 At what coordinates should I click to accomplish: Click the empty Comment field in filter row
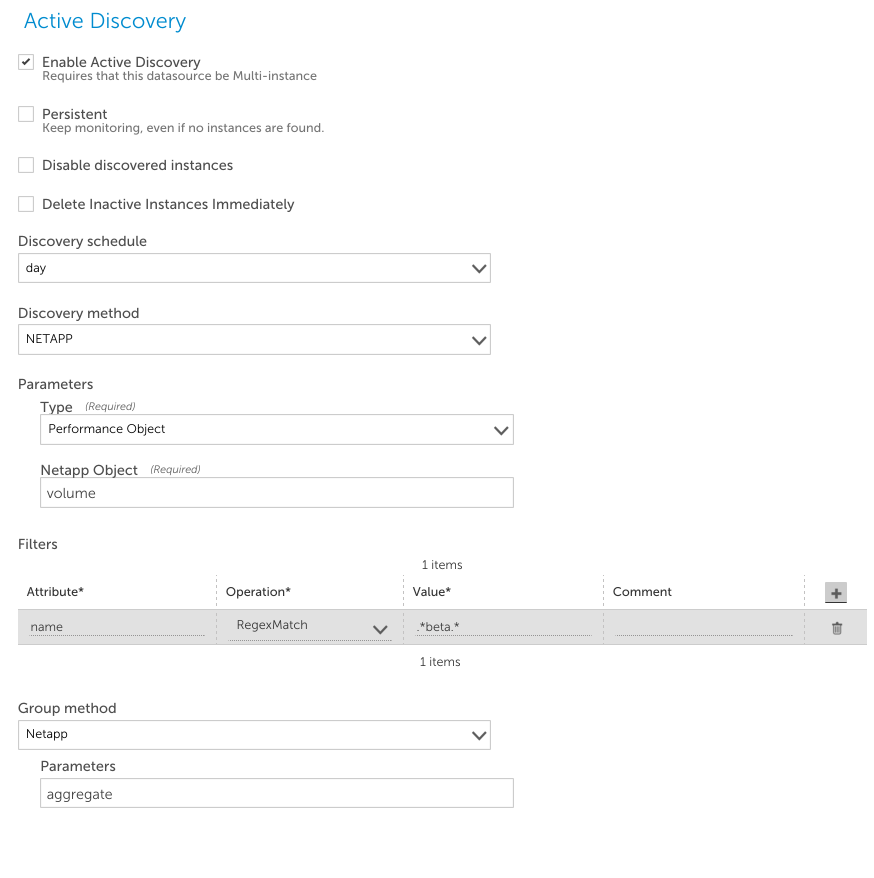tap(703, 627)
